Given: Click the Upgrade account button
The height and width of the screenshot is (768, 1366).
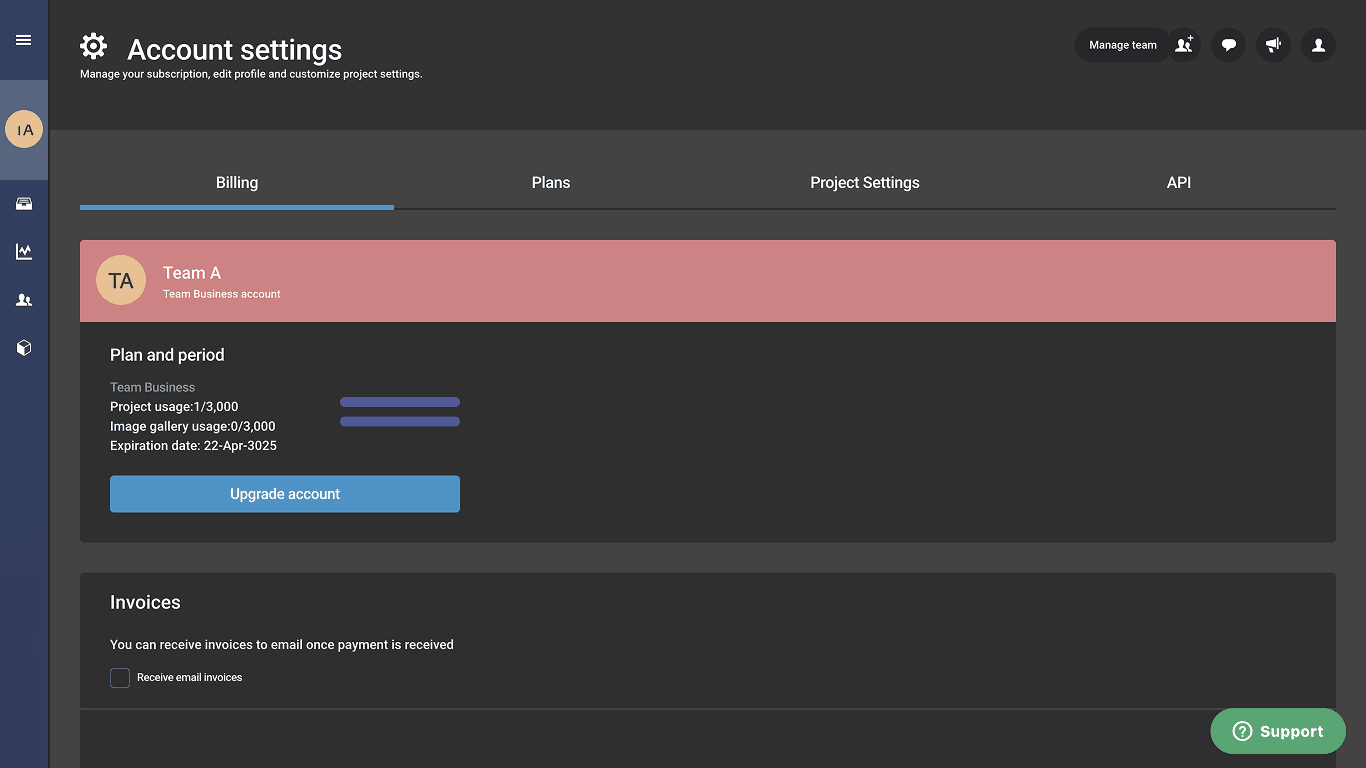Looking at the screenshot, I should [285, 494].
